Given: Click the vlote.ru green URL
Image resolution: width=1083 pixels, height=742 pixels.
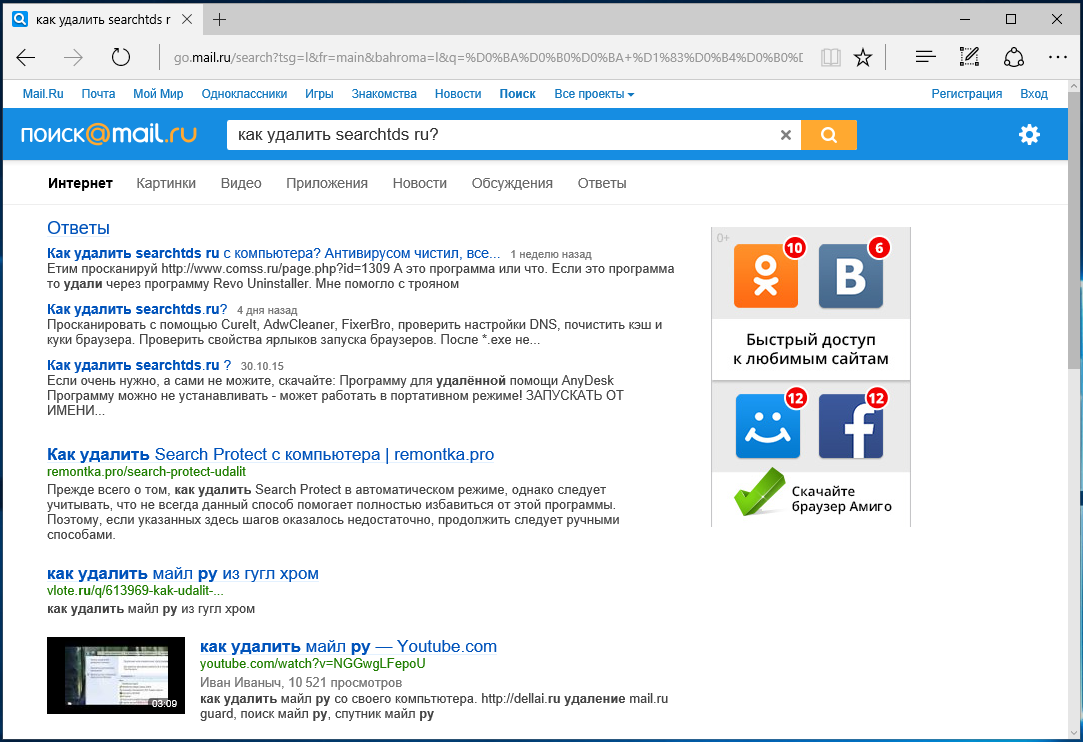Looking at the screenshot, I should [135, 591].
